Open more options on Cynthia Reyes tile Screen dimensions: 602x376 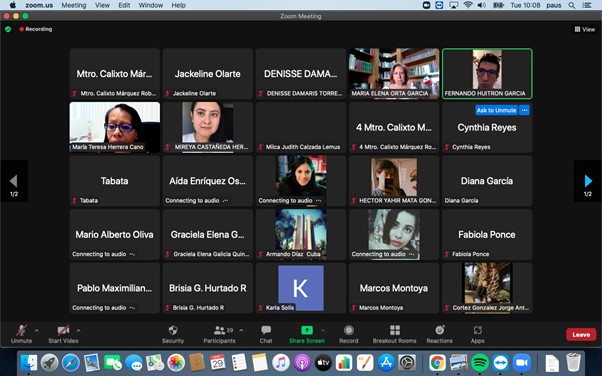(524, 110)
